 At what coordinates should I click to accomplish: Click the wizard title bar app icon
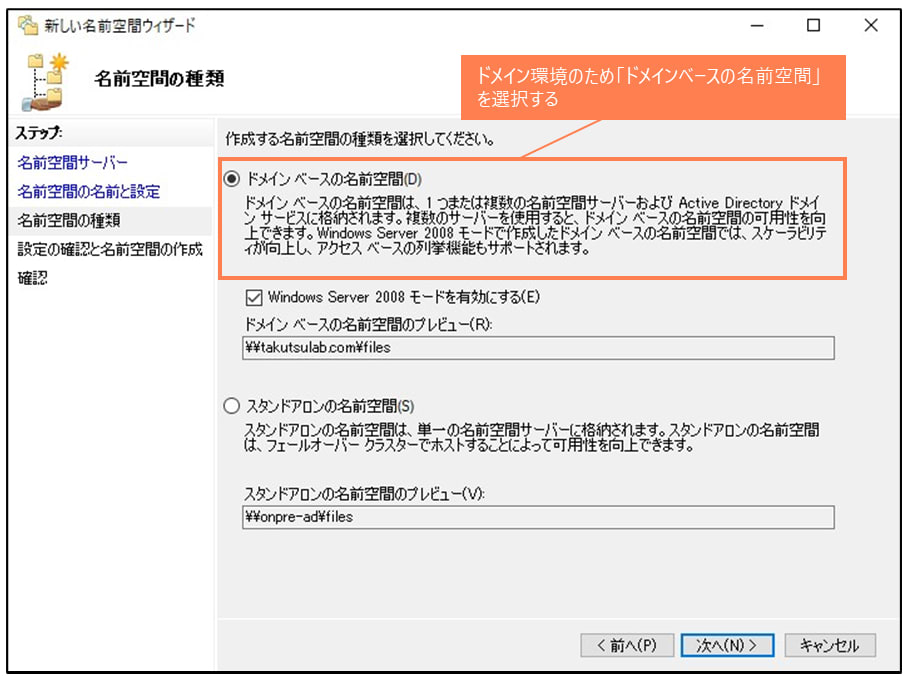[x=27, y=26]
